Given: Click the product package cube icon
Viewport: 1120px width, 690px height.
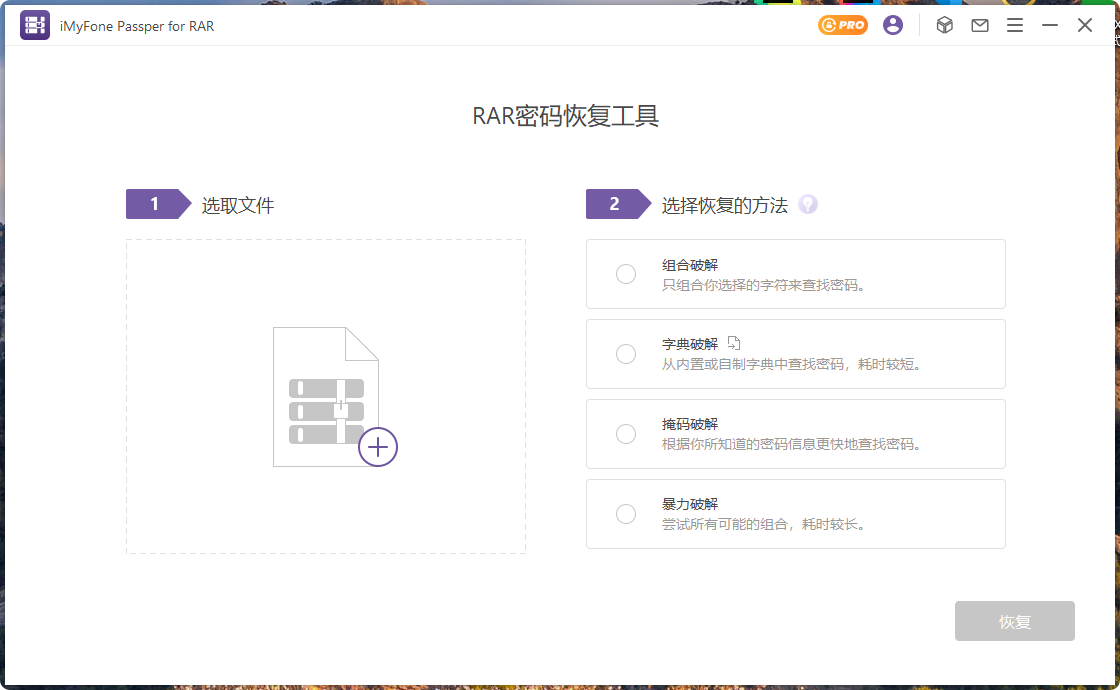Looking at the screenshot, I should tap(944, 25).
